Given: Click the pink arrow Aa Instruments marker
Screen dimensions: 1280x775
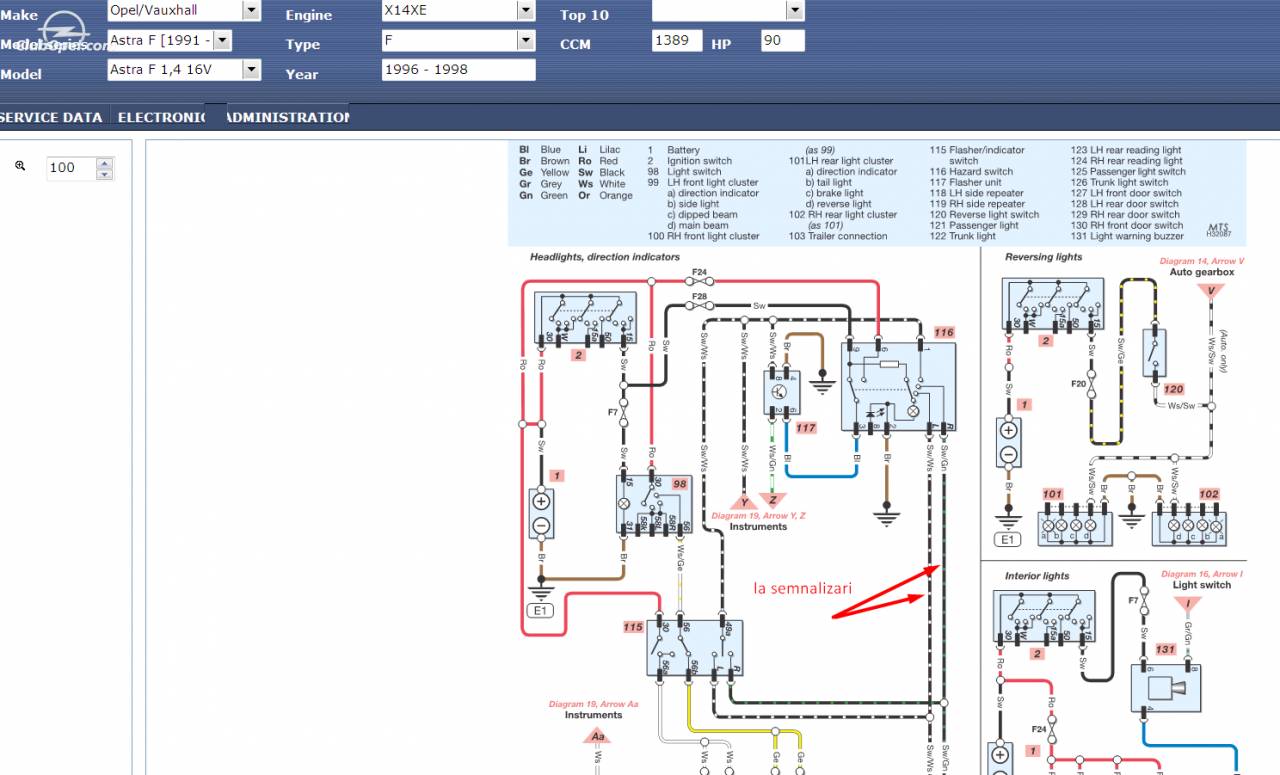Looking at the screenshot, I should (597, 735).
